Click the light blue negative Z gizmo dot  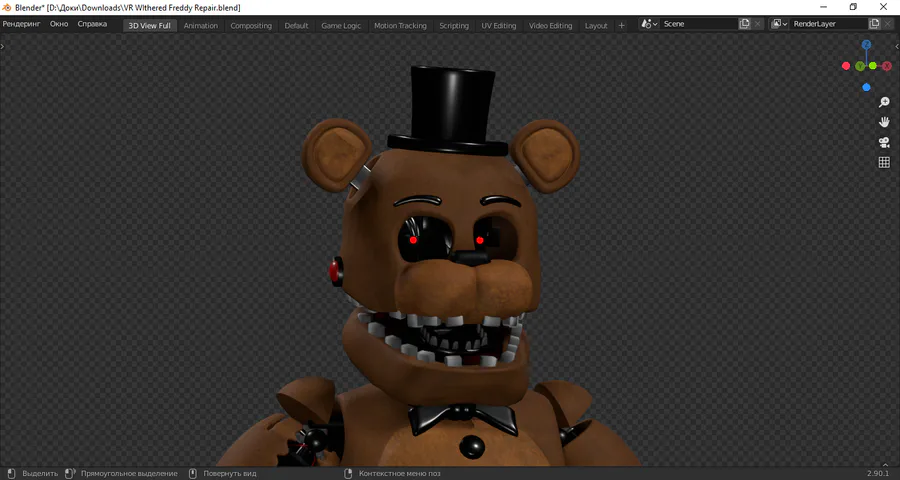(x=866, y=87)
